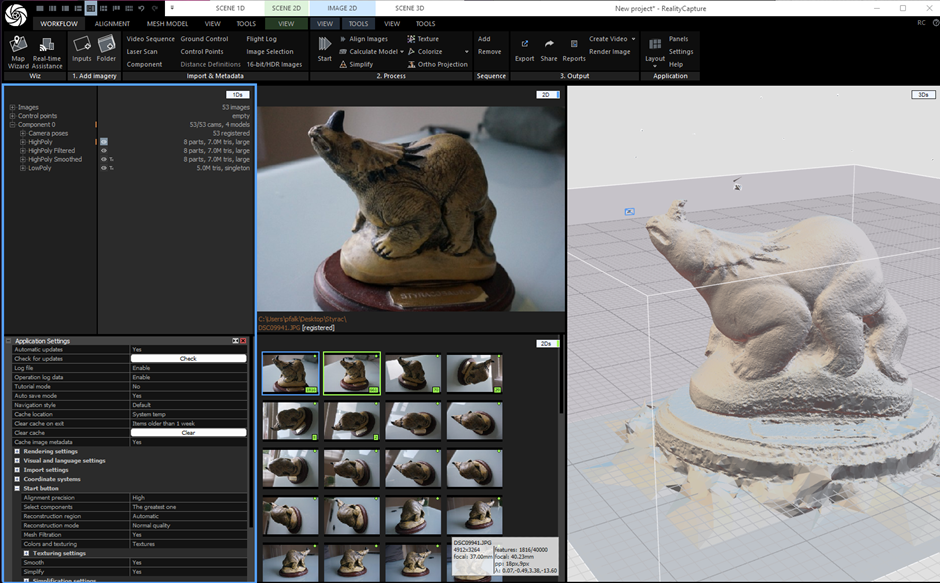Click the Clear cache button

click(188, 433)
